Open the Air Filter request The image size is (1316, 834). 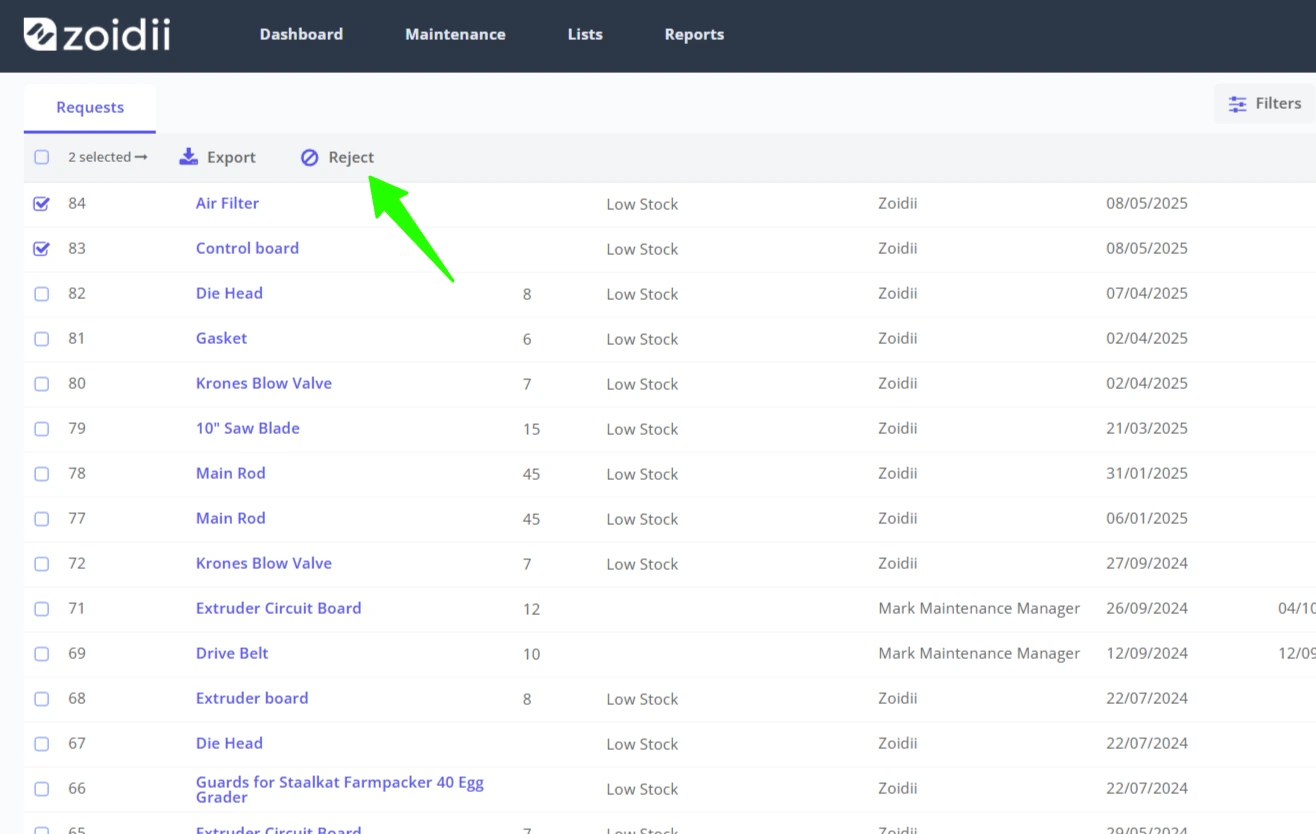[227, 203]
